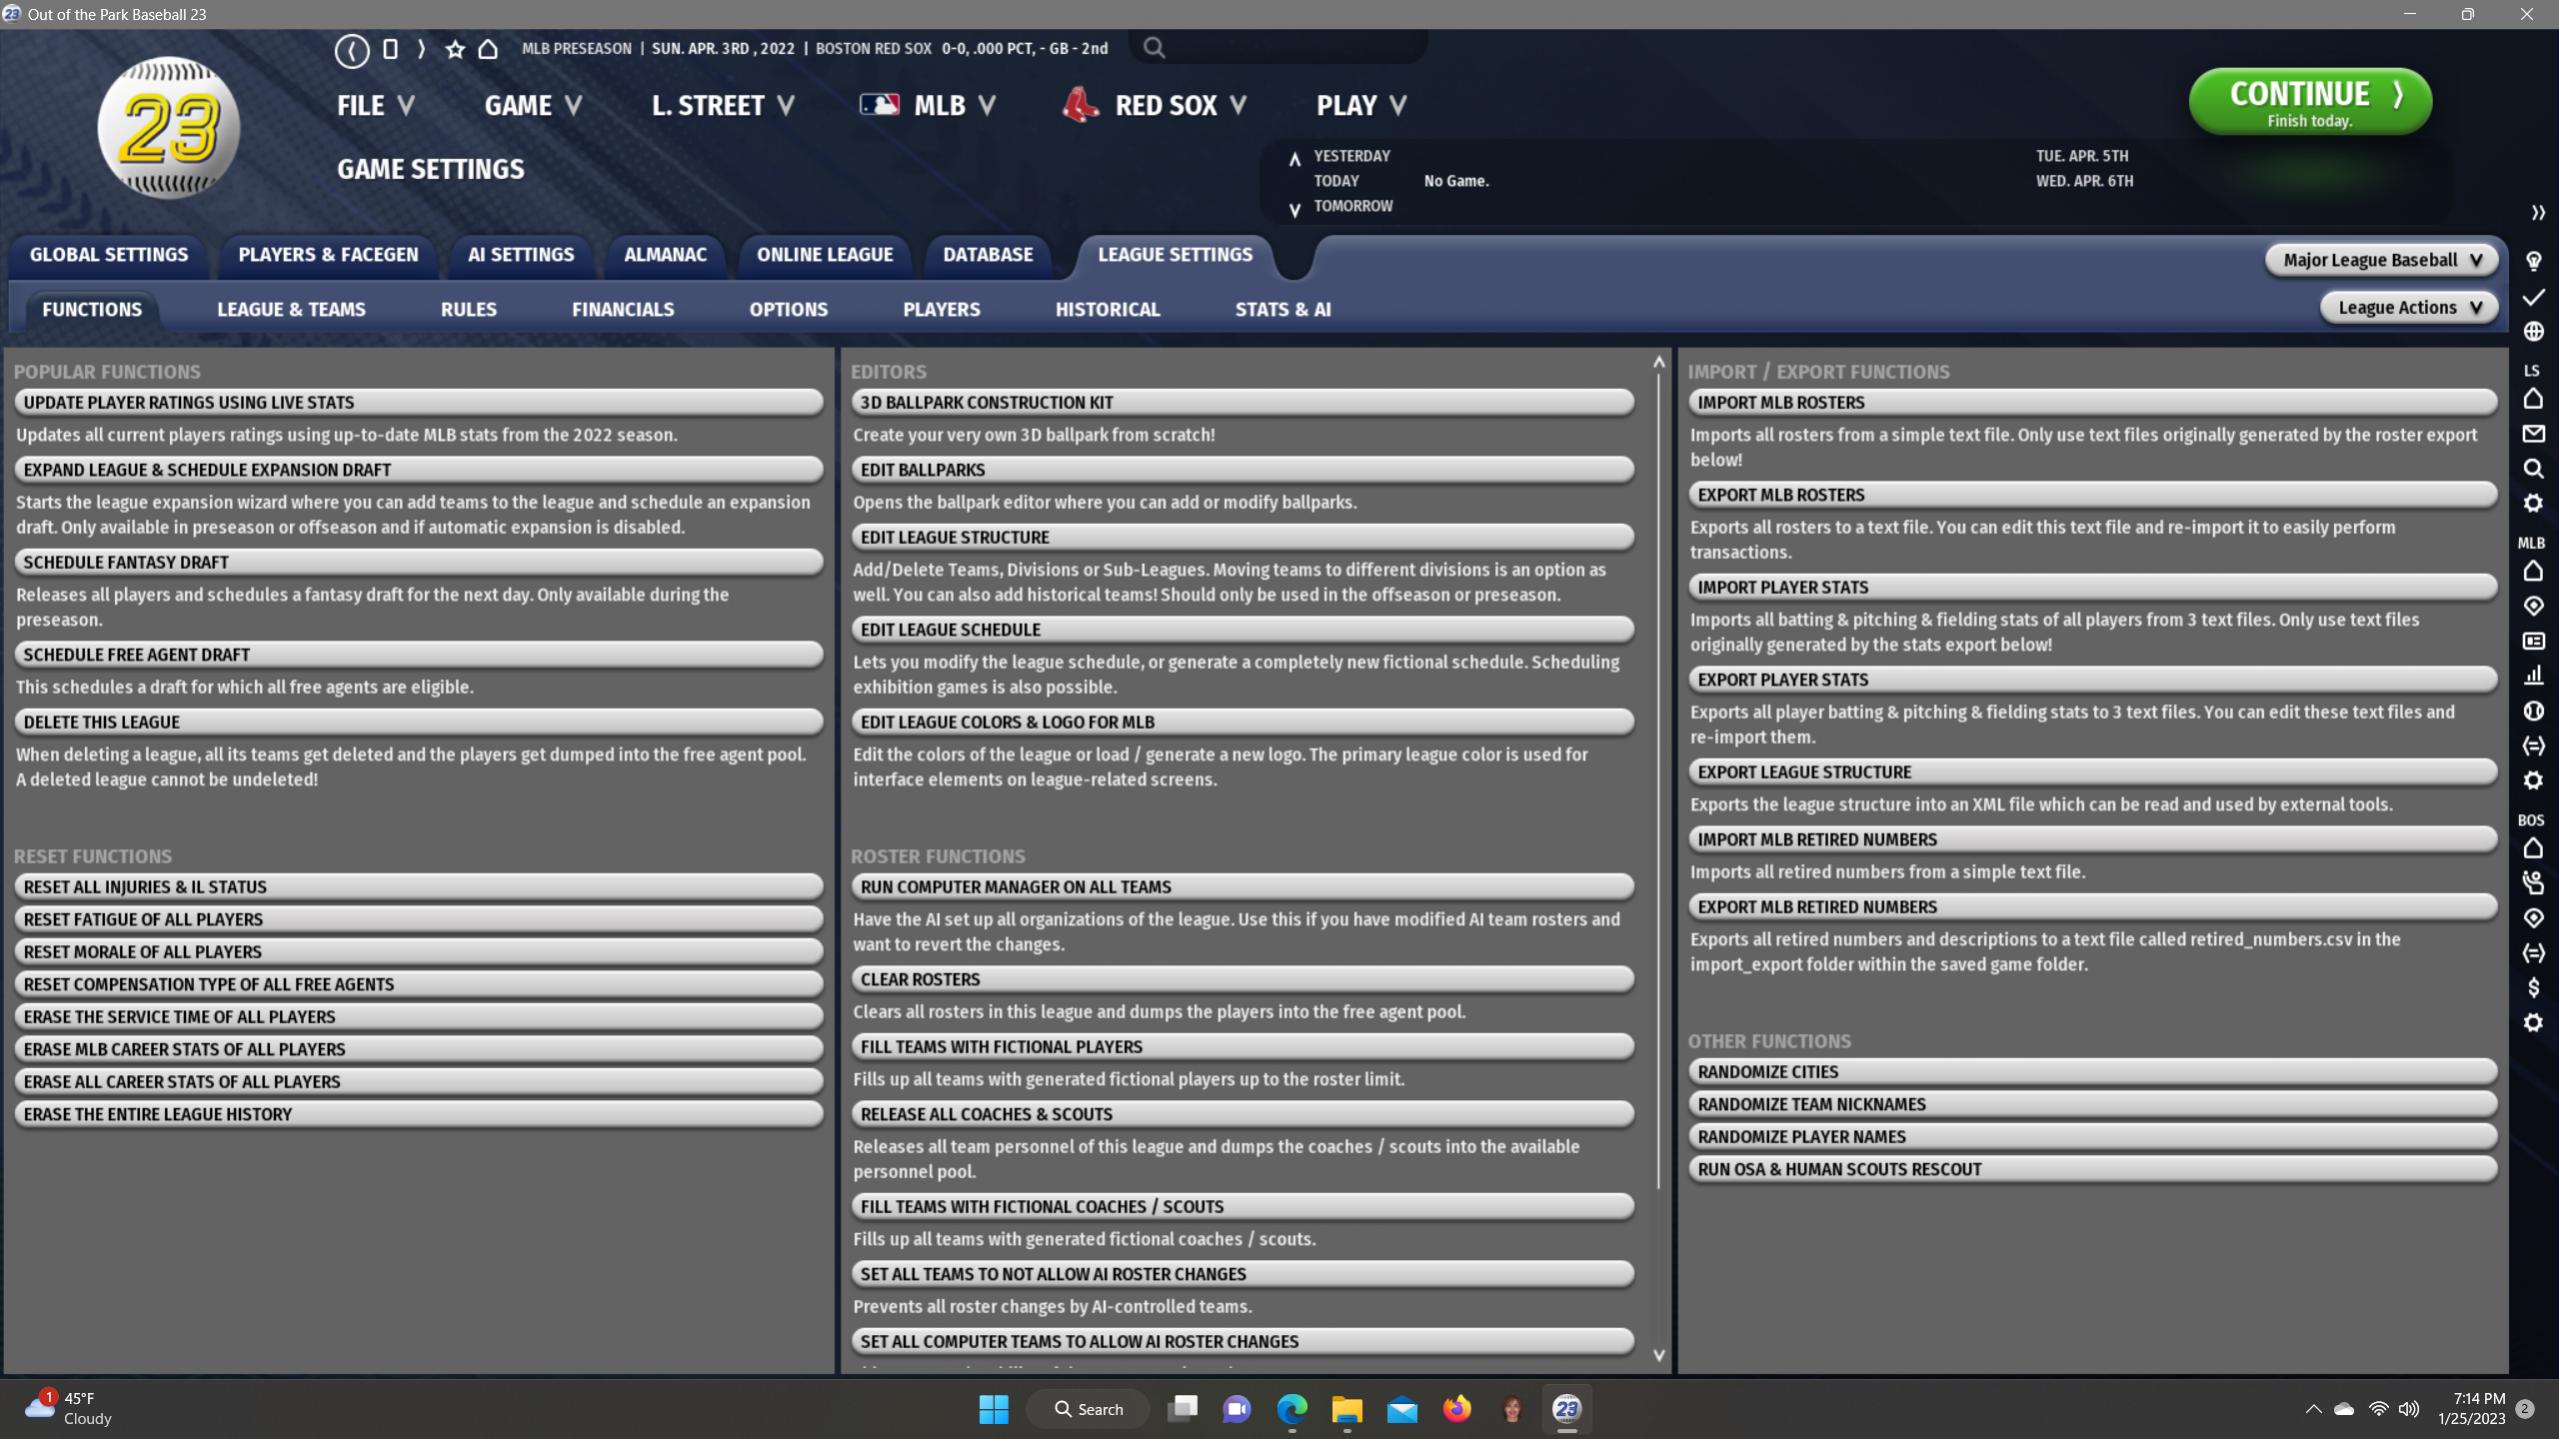Image resolution: width=2559 pixels, height=1439 pixels.
Task: Select the DATABASE tab
Action: (x=988, y=255)
